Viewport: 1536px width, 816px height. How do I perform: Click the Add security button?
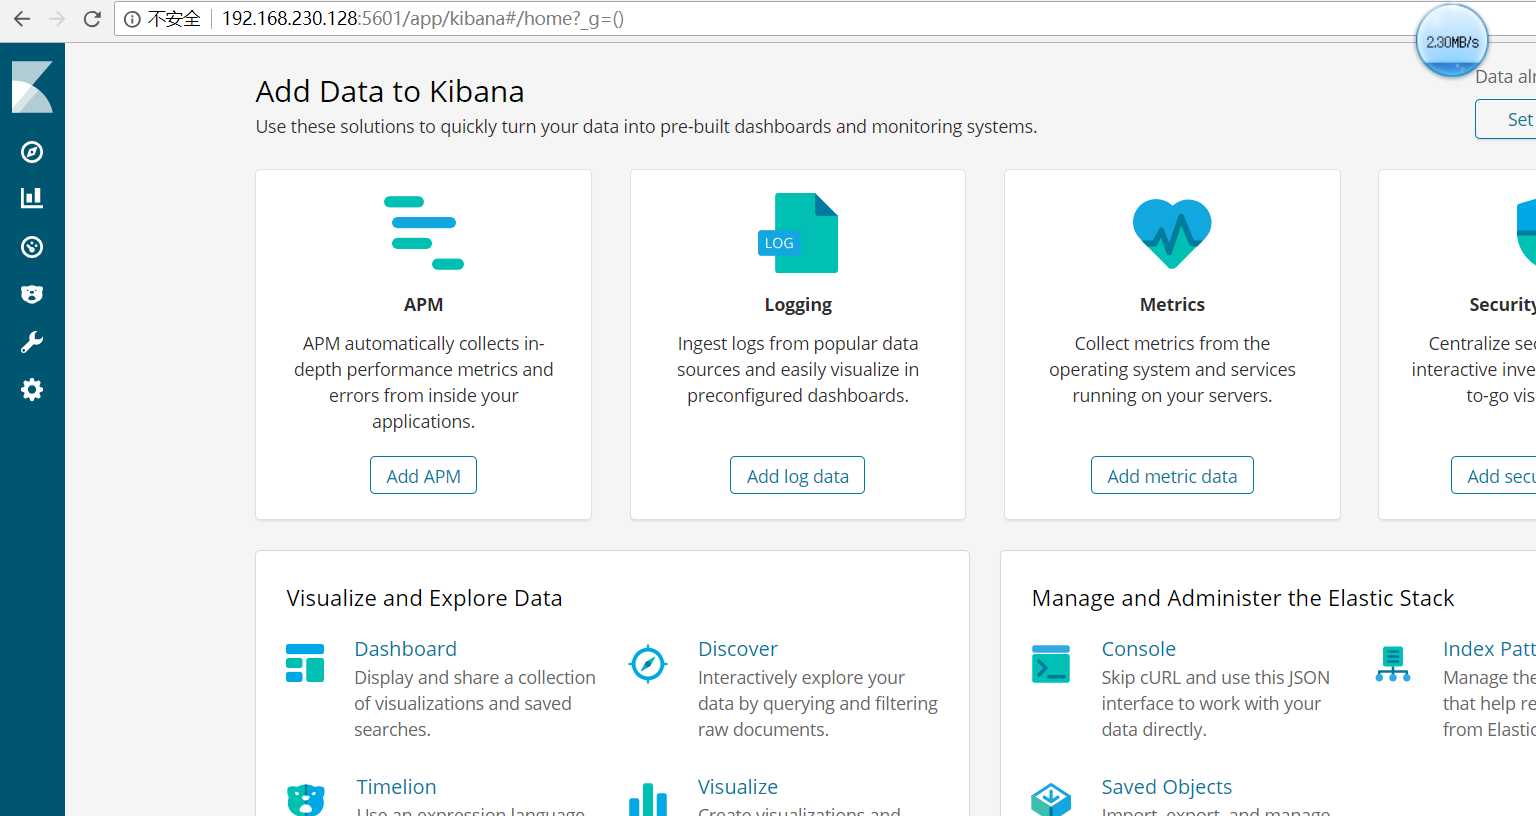pyautogui.click(x=1494, y=476)
